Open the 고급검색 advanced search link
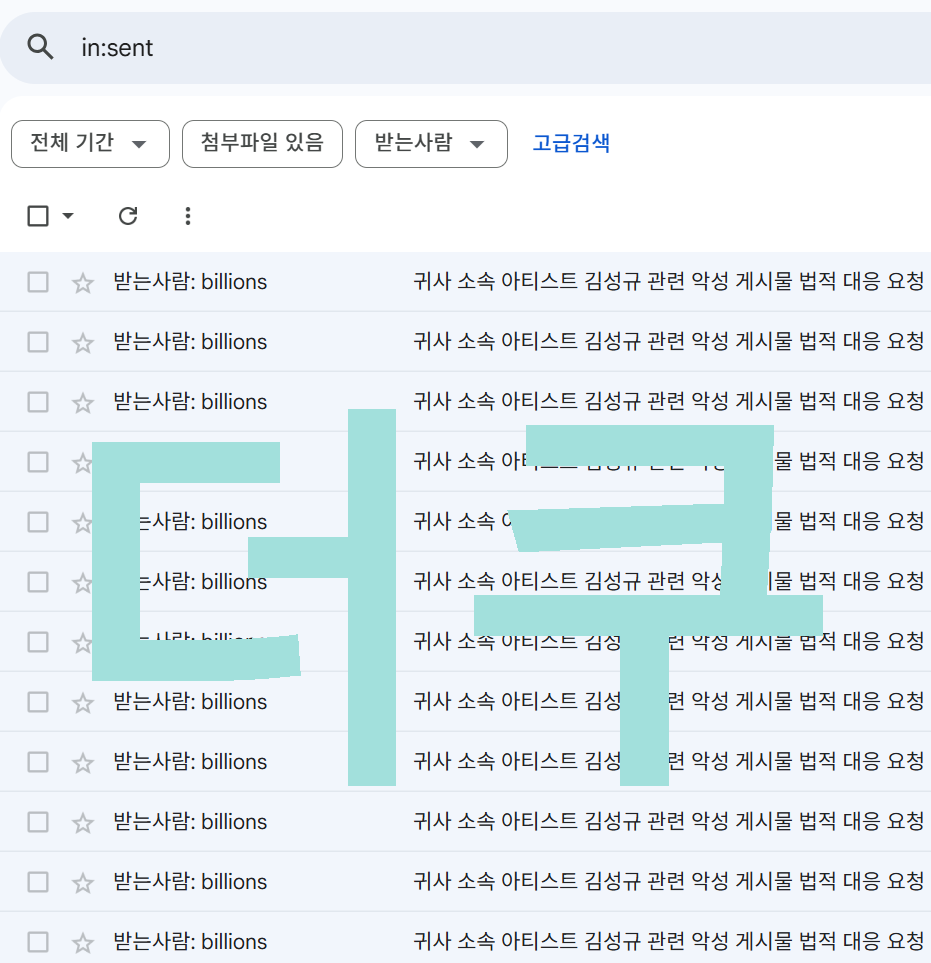Screen dimensions: 931x963 [571, 143]
